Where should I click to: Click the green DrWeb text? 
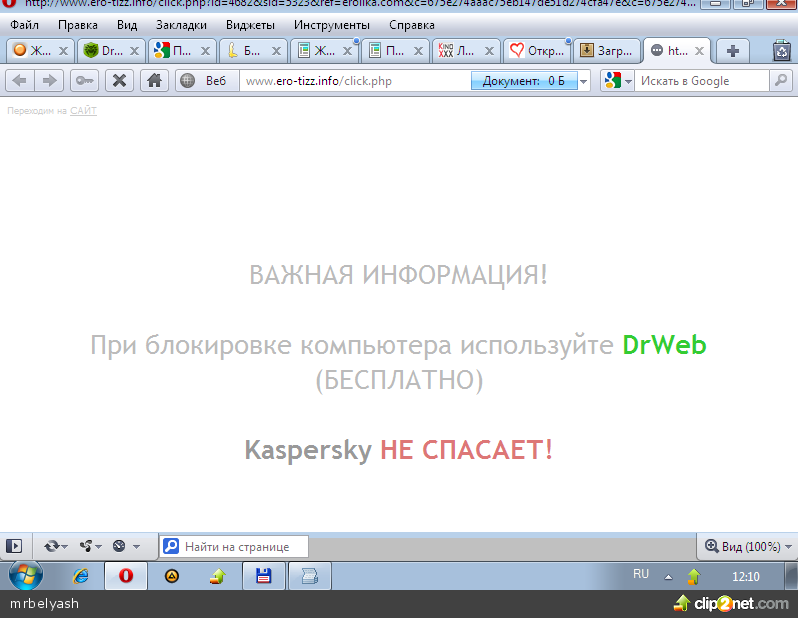point(664,345)
